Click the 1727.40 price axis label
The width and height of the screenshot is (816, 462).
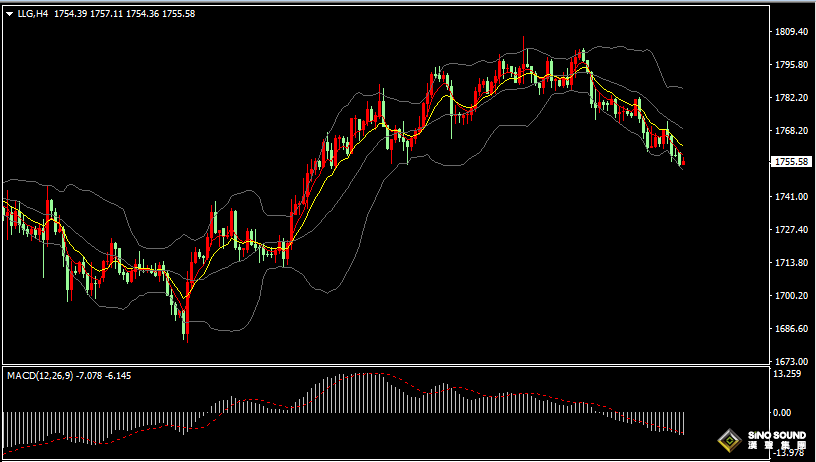pyautogui.click(x=792, y=229)
